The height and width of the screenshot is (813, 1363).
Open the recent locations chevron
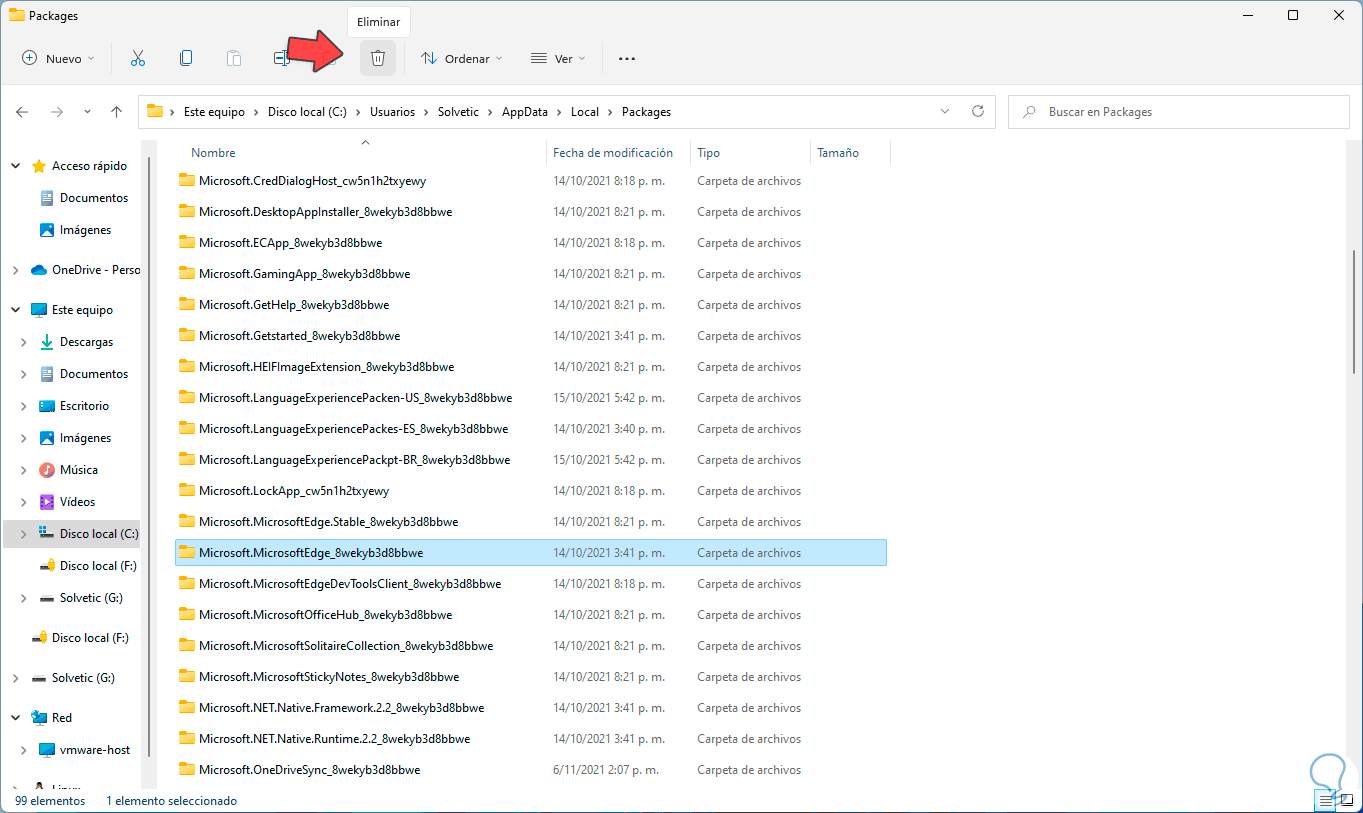pos(88,112)
